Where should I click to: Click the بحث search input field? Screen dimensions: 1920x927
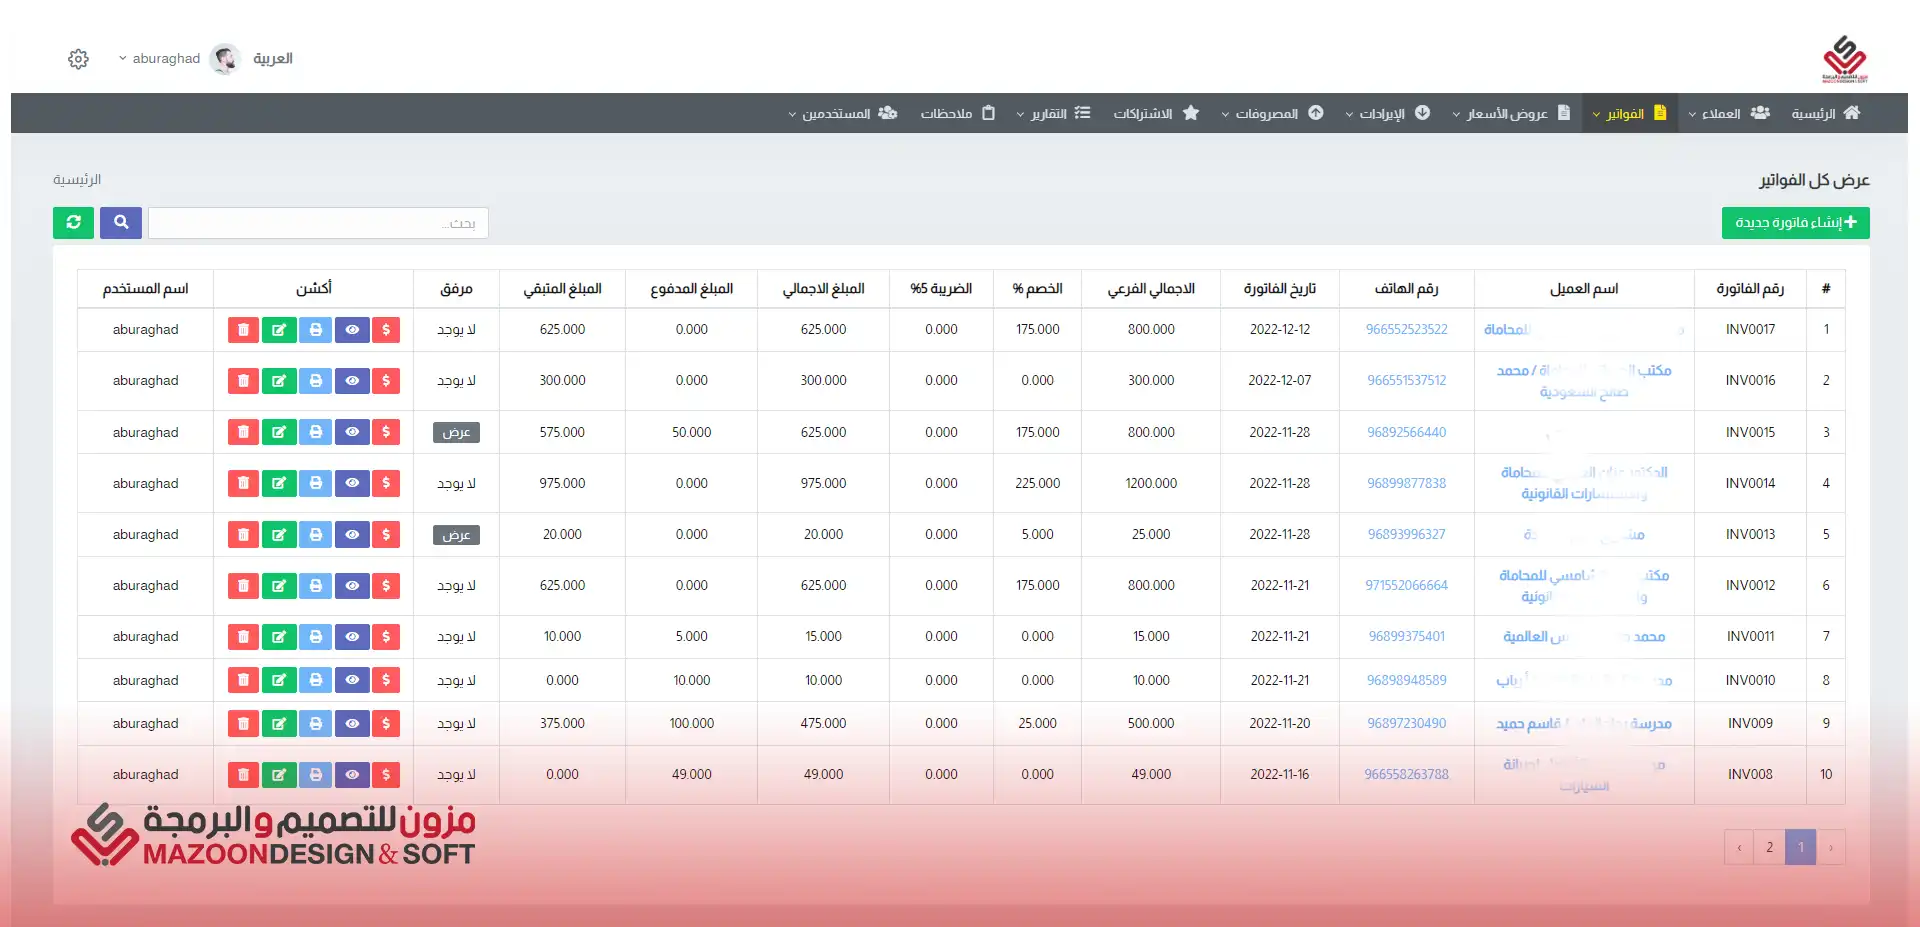(318, 223)
